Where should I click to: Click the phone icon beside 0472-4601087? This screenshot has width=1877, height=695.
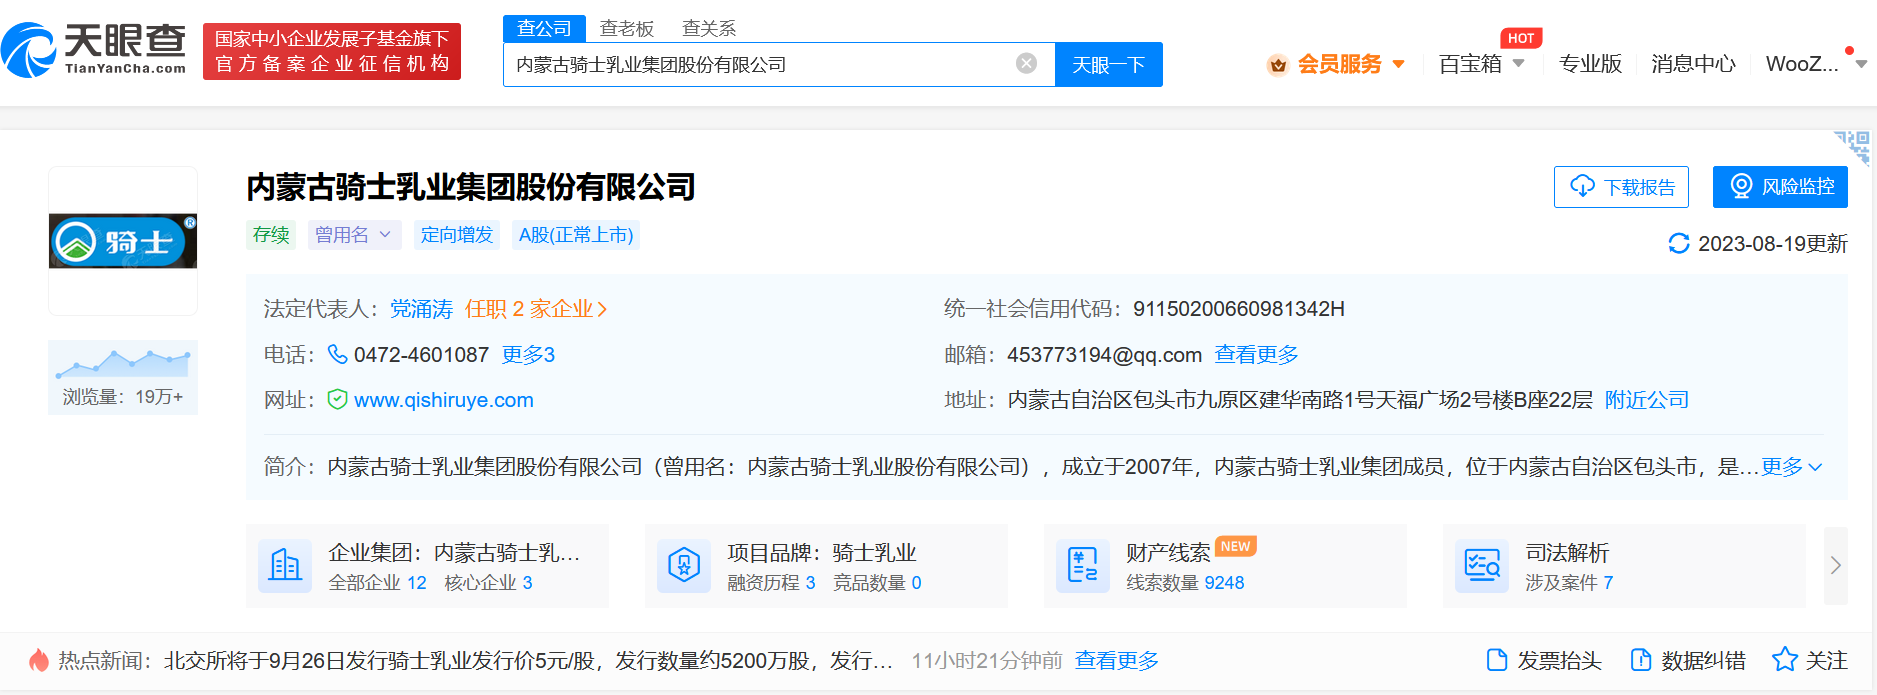pyautogui.click(x=338, y=354)
